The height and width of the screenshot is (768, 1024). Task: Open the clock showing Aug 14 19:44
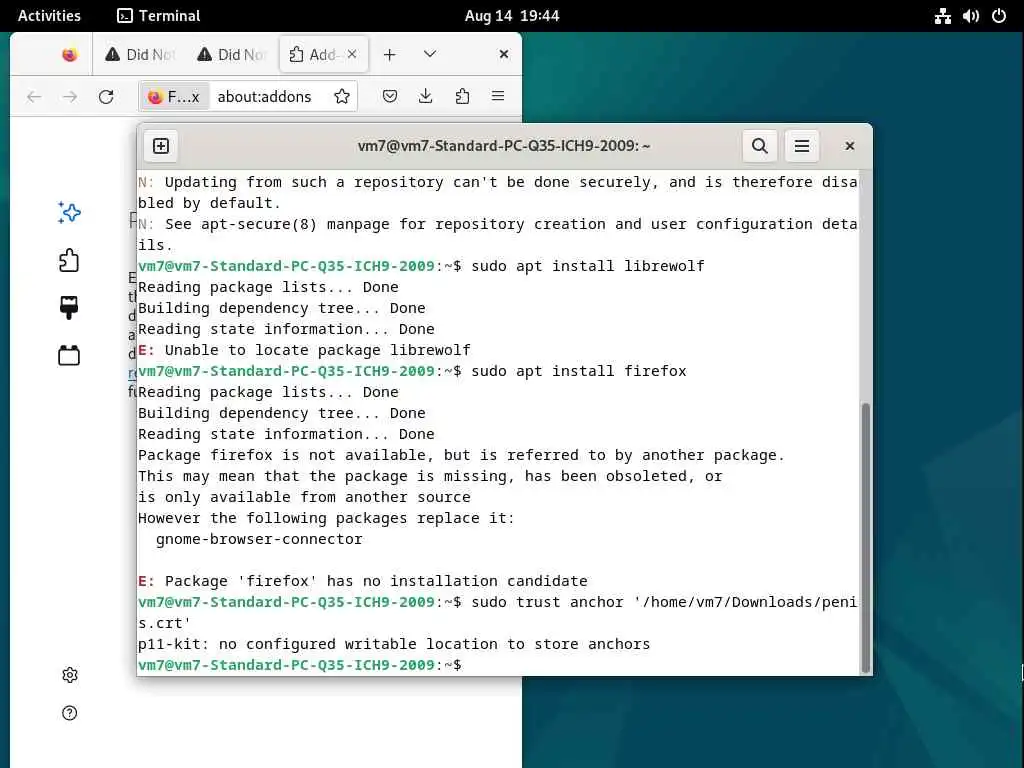click(x=511, y=16)
